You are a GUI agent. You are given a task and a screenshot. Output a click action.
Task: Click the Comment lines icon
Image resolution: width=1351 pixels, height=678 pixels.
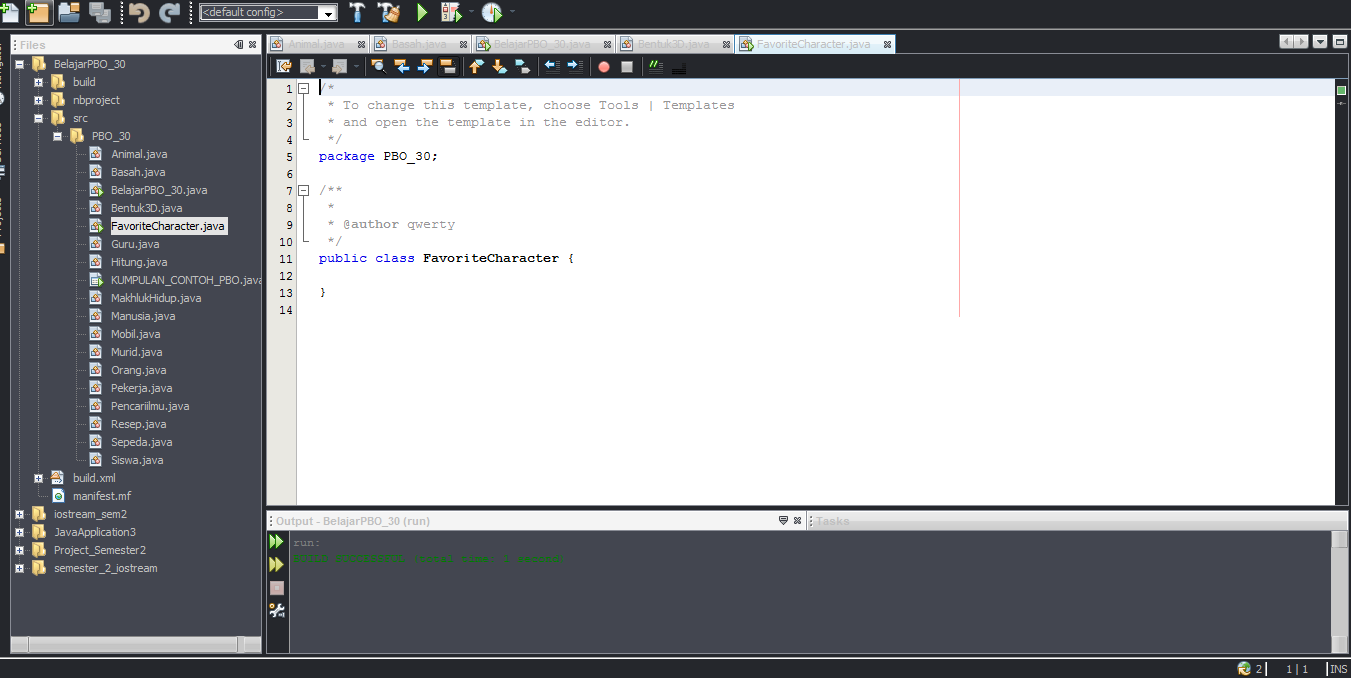656,66
